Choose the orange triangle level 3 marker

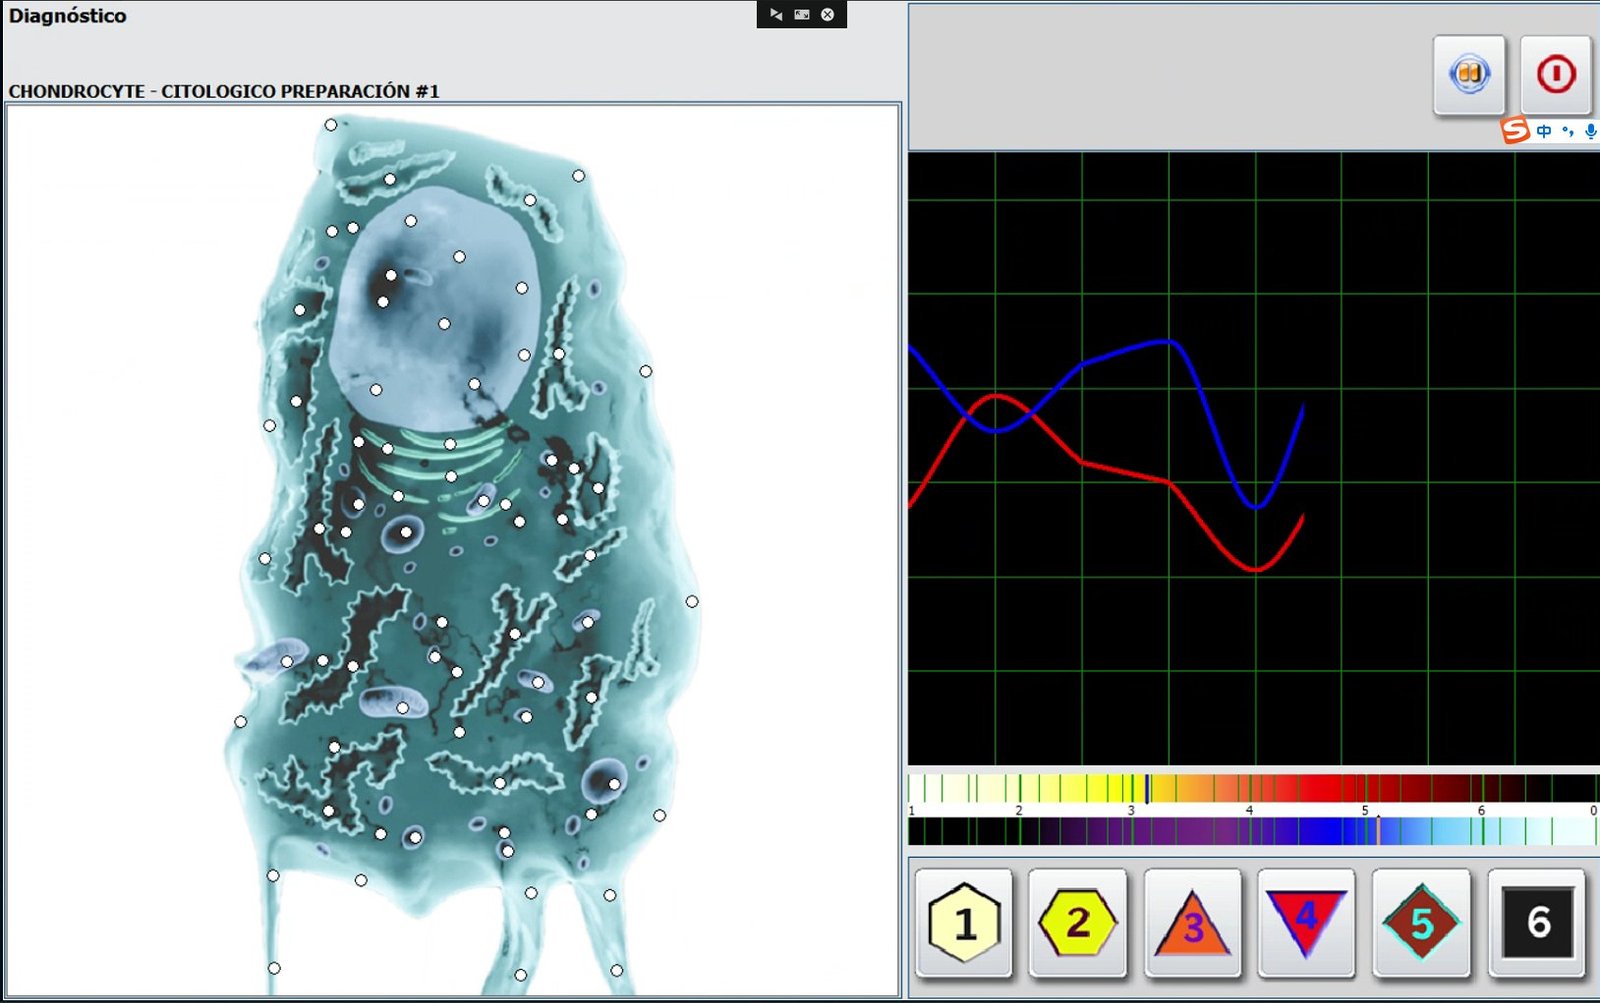pos(1192,922)
